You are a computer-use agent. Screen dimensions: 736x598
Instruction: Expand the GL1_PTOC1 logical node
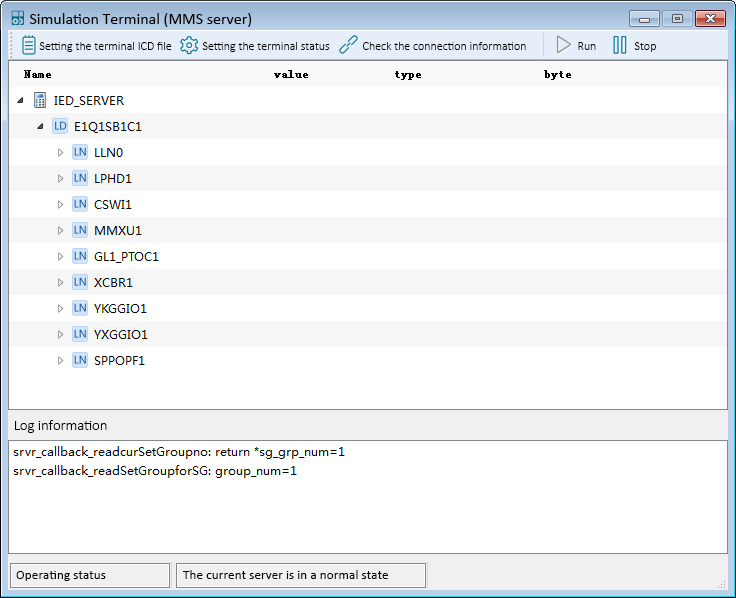60,257
